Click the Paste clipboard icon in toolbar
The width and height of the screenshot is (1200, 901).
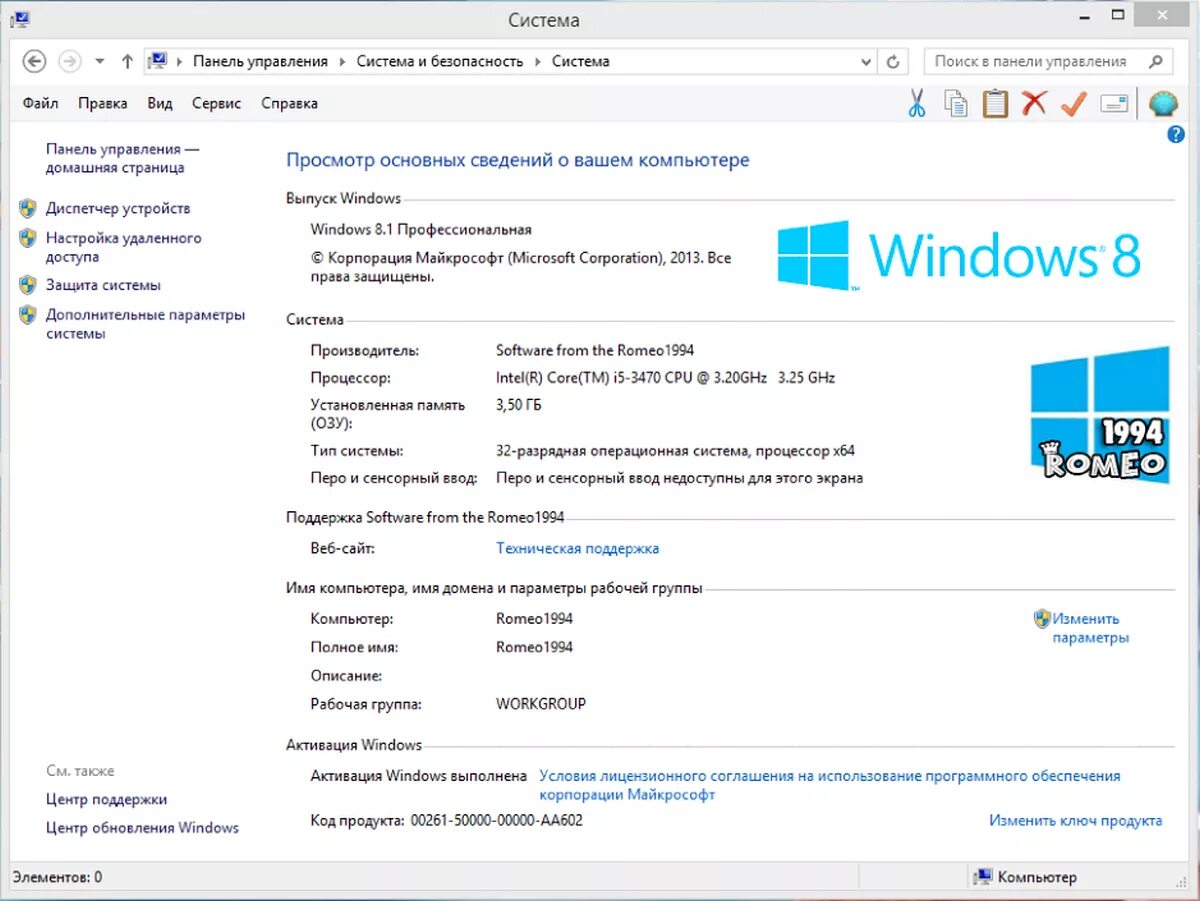tap(995, 103)
